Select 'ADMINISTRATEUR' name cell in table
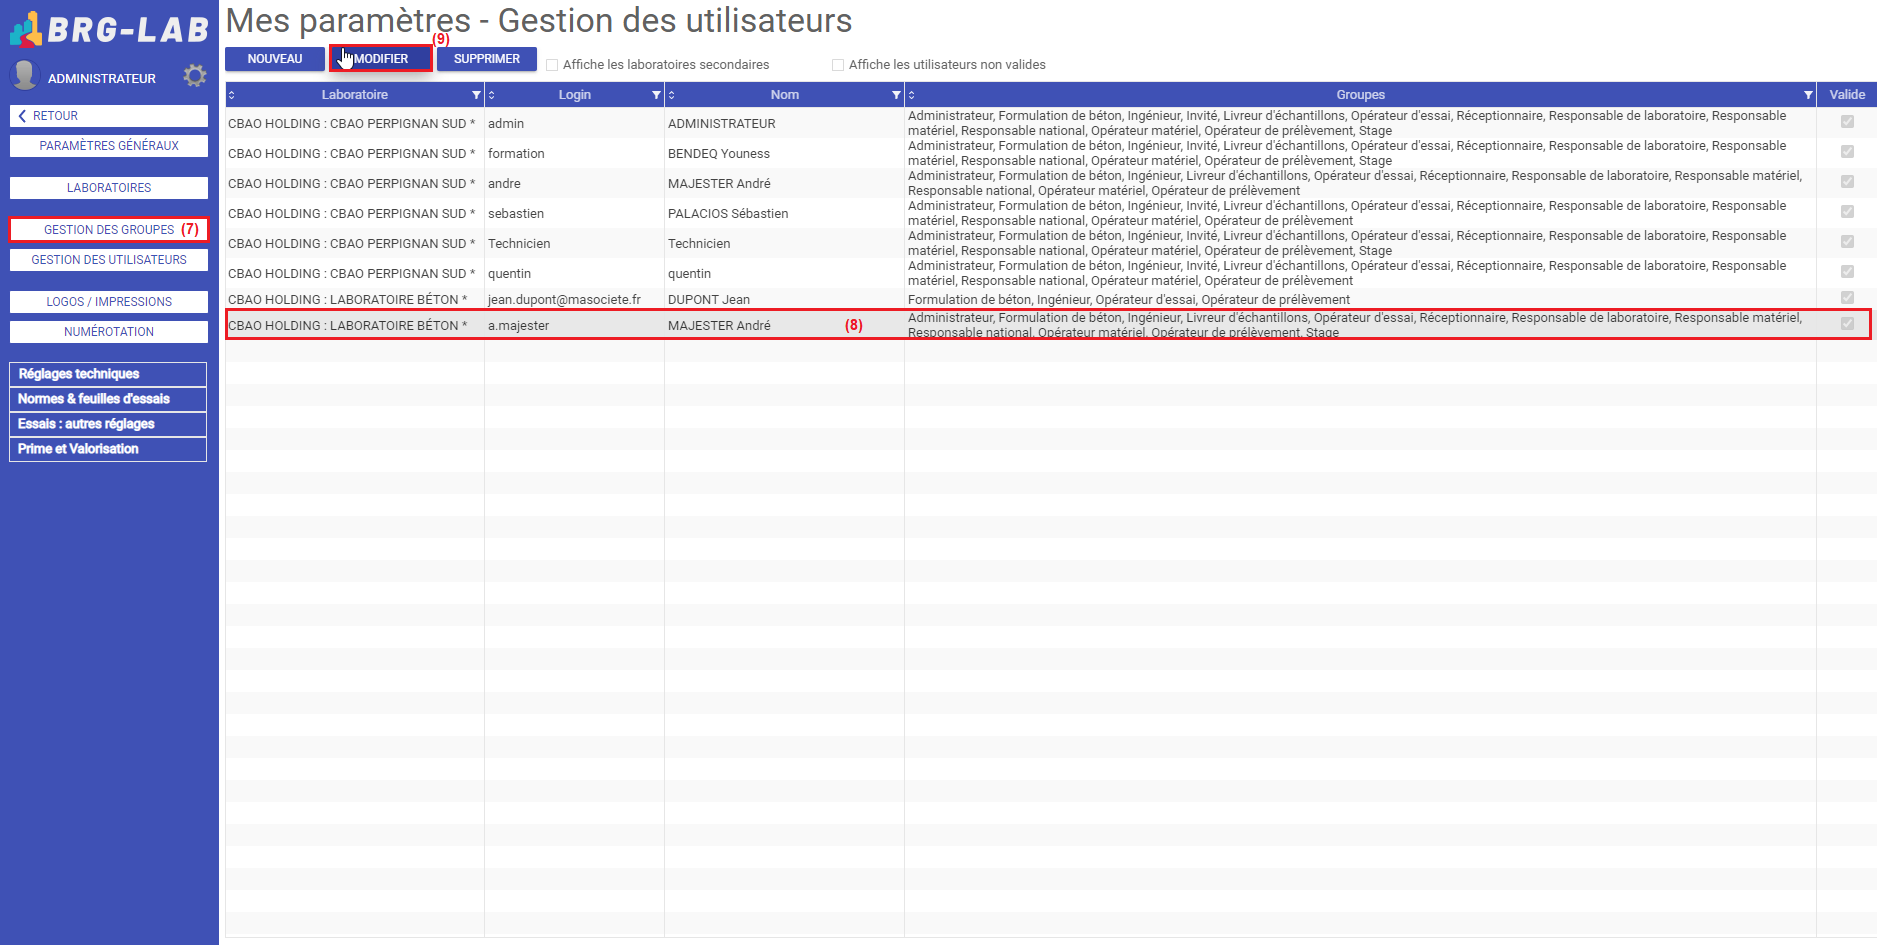The width and height of the screenshot is (1877, 945). coord(784,123)
